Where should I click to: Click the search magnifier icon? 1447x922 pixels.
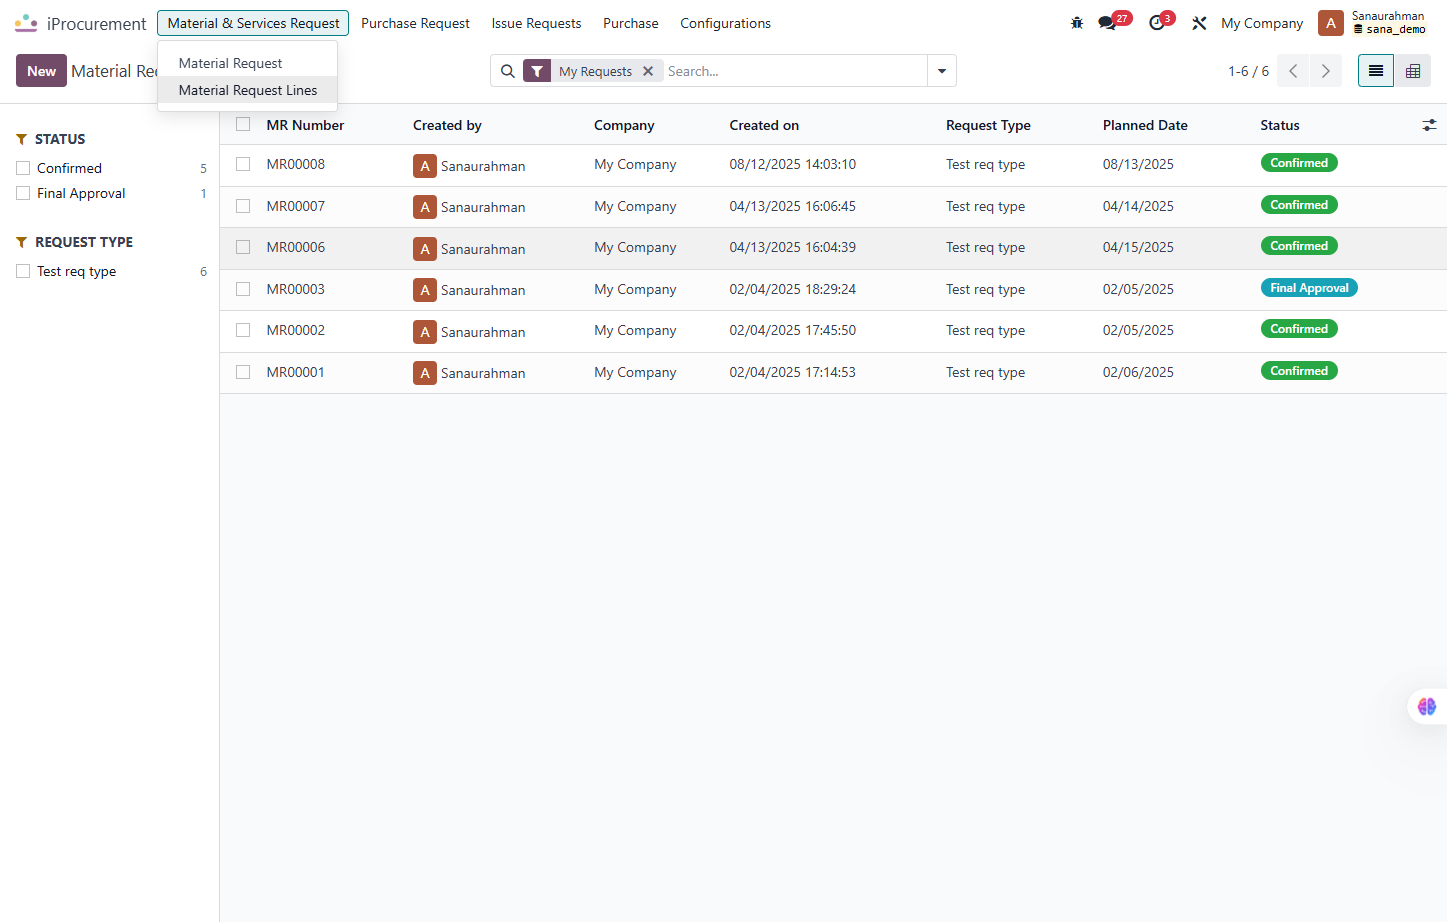[x=508, y=71]
